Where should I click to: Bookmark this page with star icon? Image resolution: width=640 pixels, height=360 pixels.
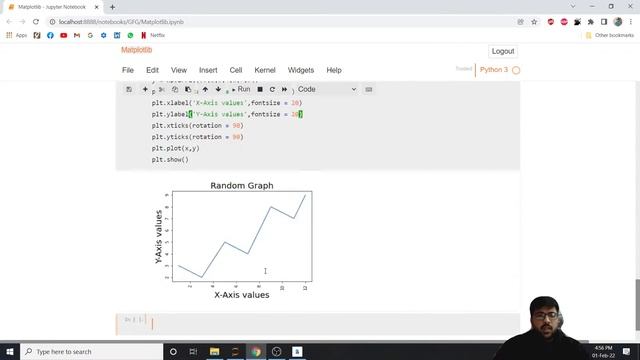534,22
